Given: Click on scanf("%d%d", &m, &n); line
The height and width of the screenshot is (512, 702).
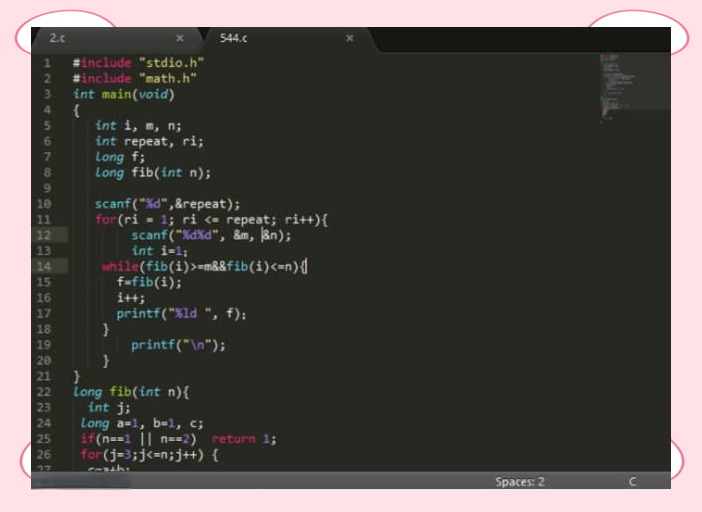Looking at the screenshot, I should pyautogui.click(x=211, y=235).
